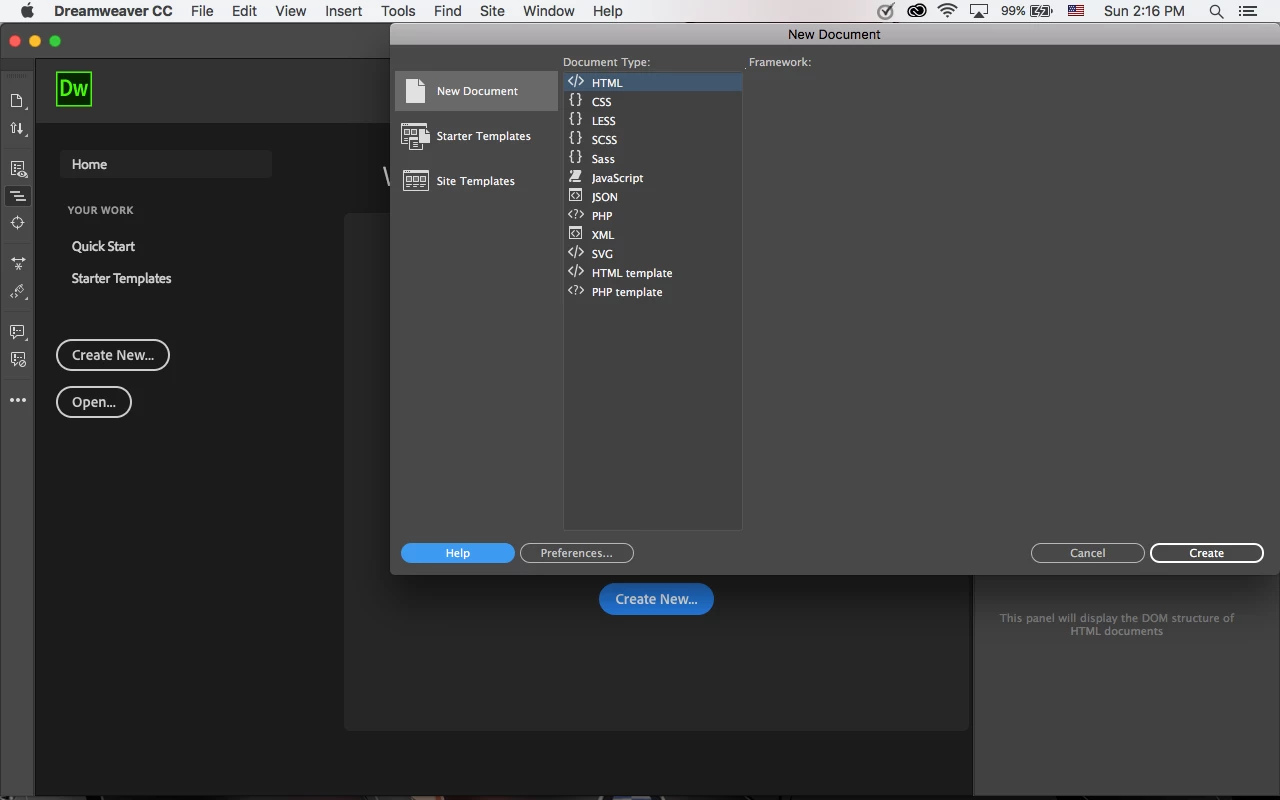Open Starter Templates in the sidebar
The image size is (1280, 800).
pyautogui.click(x=121, y=278)
